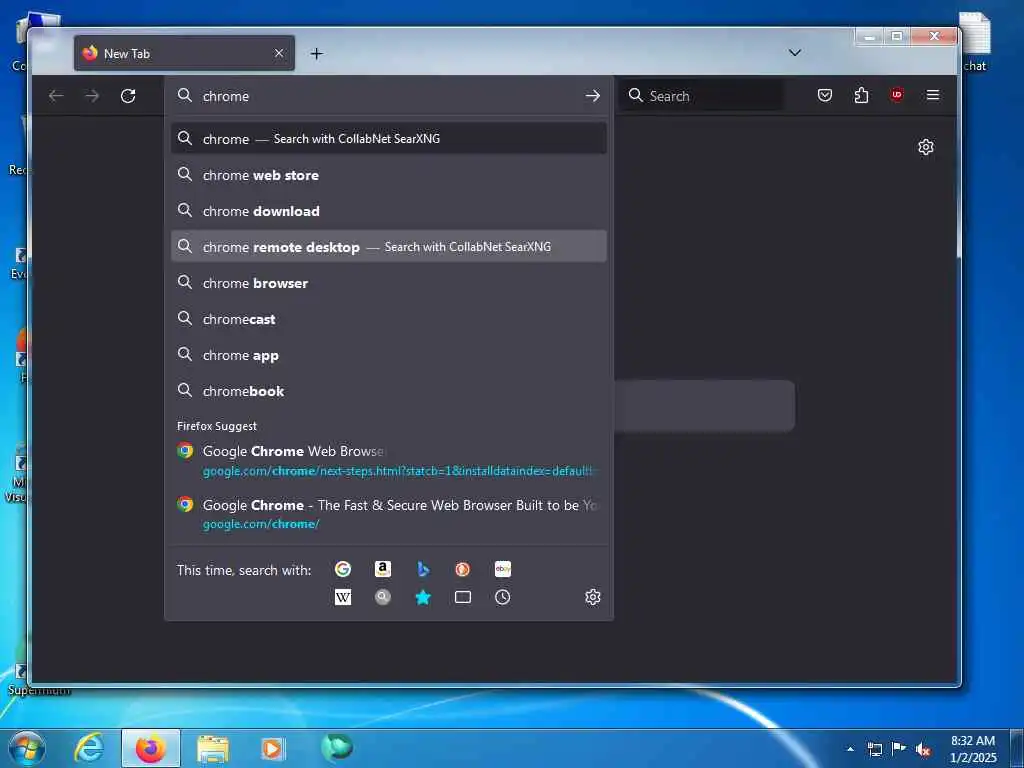Choose the 'chrome download' suggestion
Viewport: 1024px width, 768px height.
click(389, 211)
